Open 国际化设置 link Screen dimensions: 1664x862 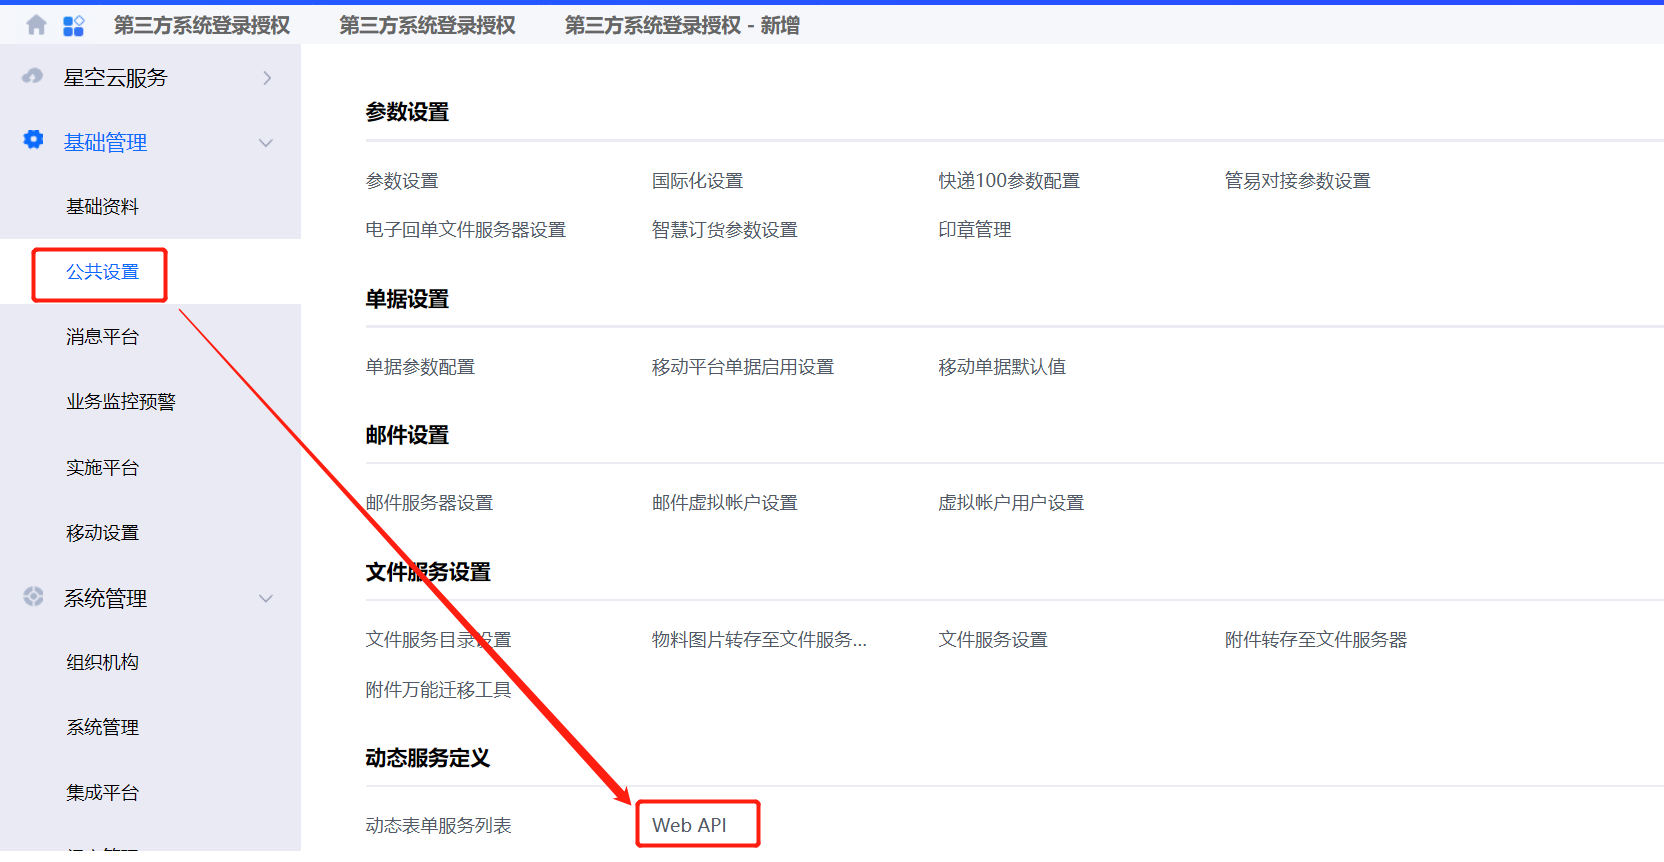click(x=697, y=181)
